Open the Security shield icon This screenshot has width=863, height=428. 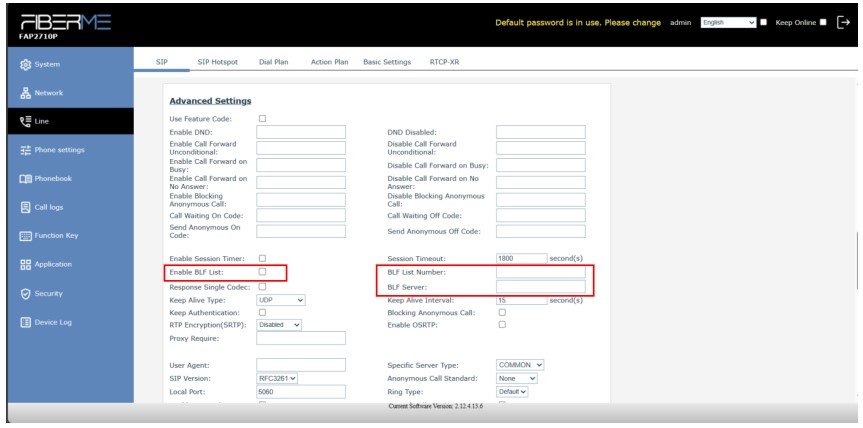pyautogui.click(x=25, y=294)
